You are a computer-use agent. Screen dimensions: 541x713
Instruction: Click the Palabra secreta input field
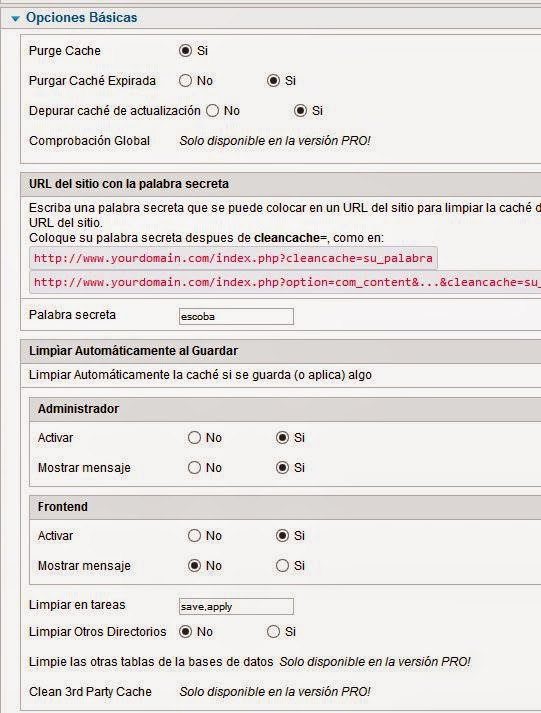pyautogui.click(x=236, y=316)
